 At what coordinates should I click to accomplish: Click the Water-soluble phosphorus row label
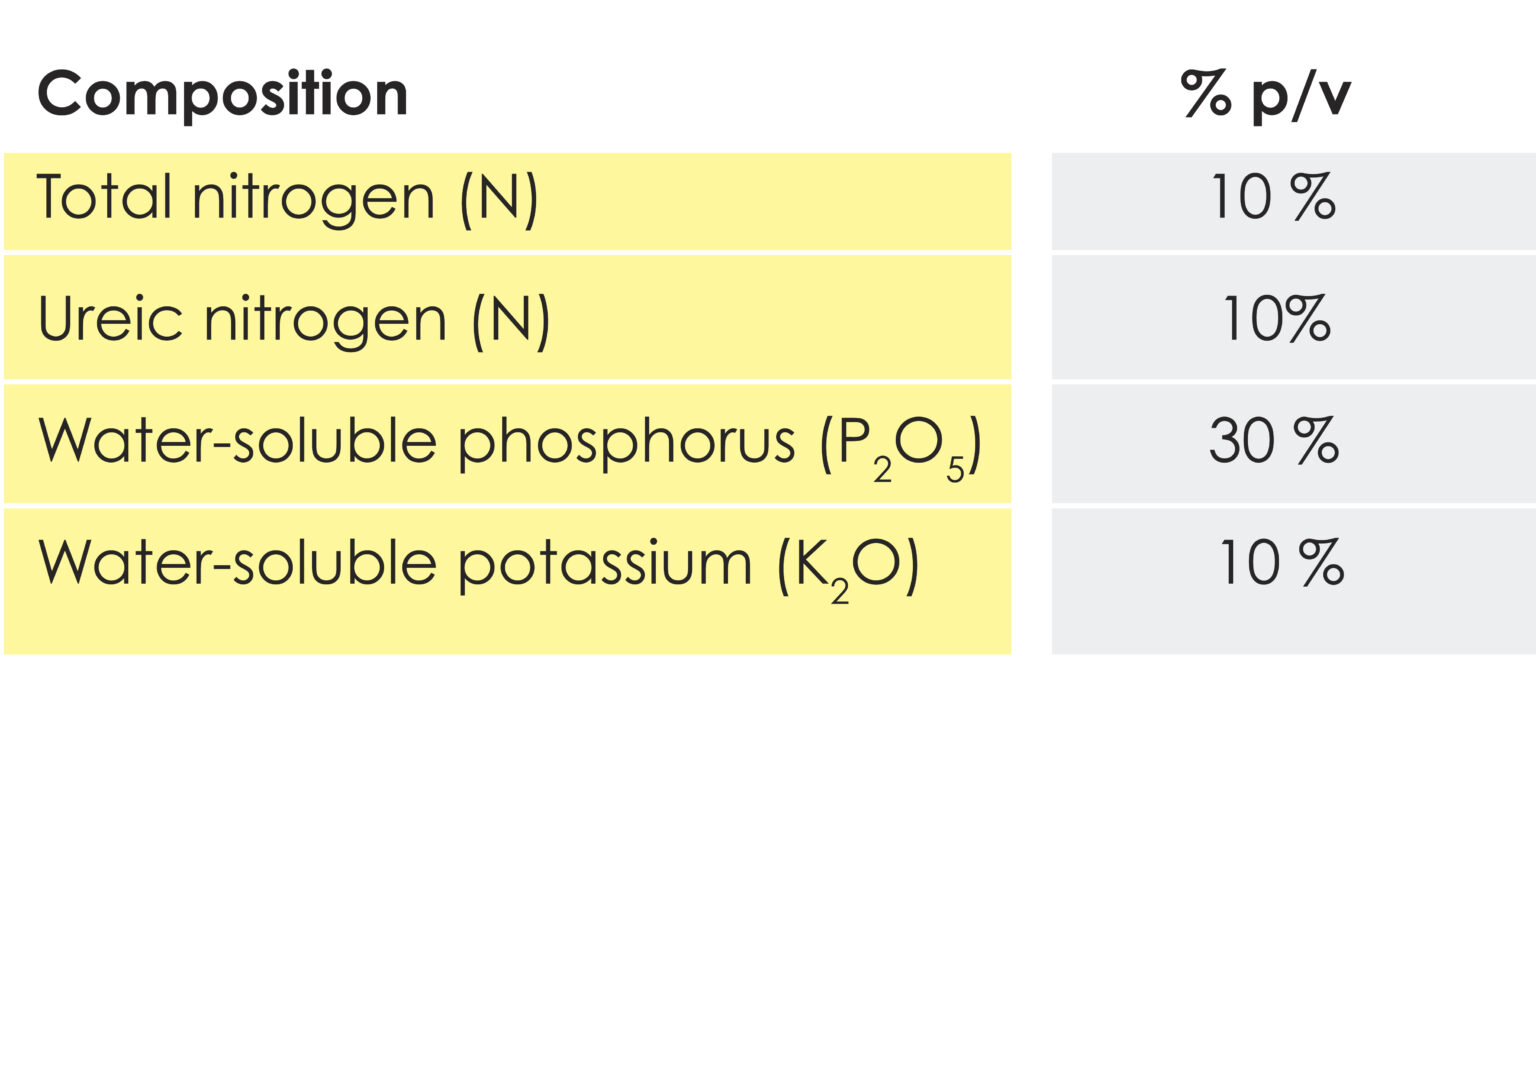(x=509, y=442)
